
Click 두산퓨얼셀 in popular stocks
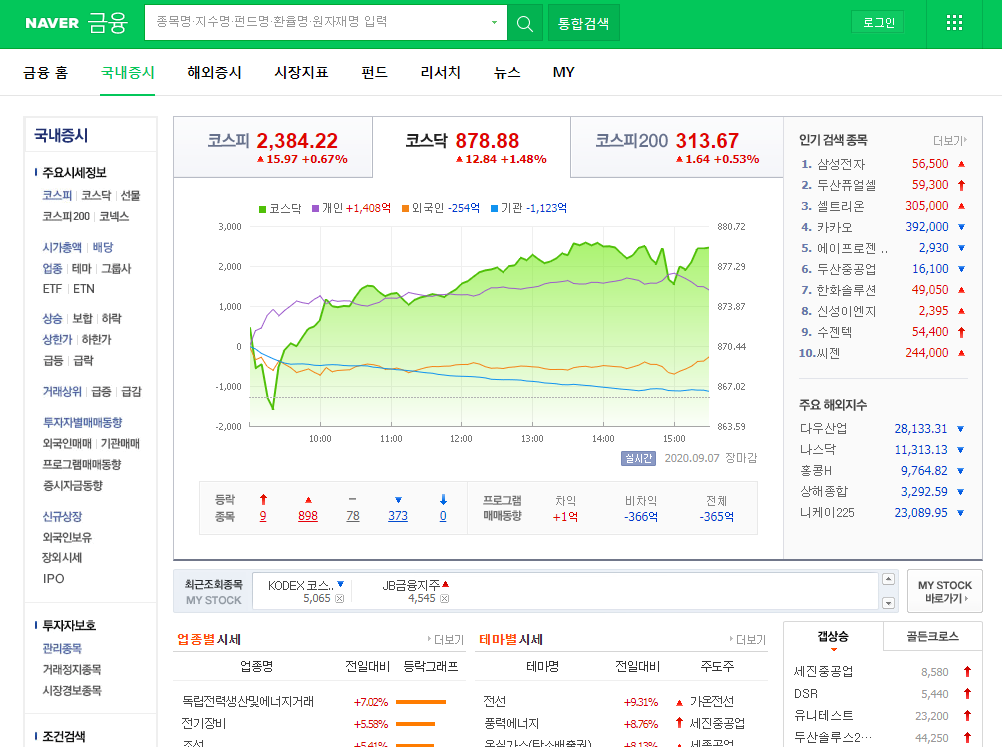846,185
